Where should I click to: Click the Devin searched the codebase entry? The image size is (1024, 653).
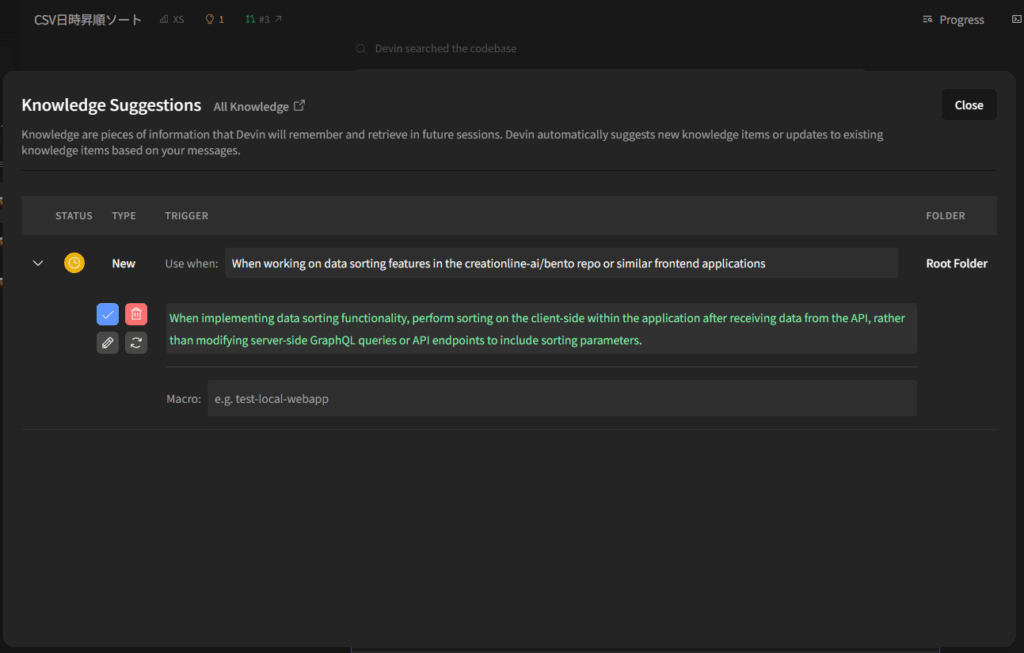[x=445, y=48]
